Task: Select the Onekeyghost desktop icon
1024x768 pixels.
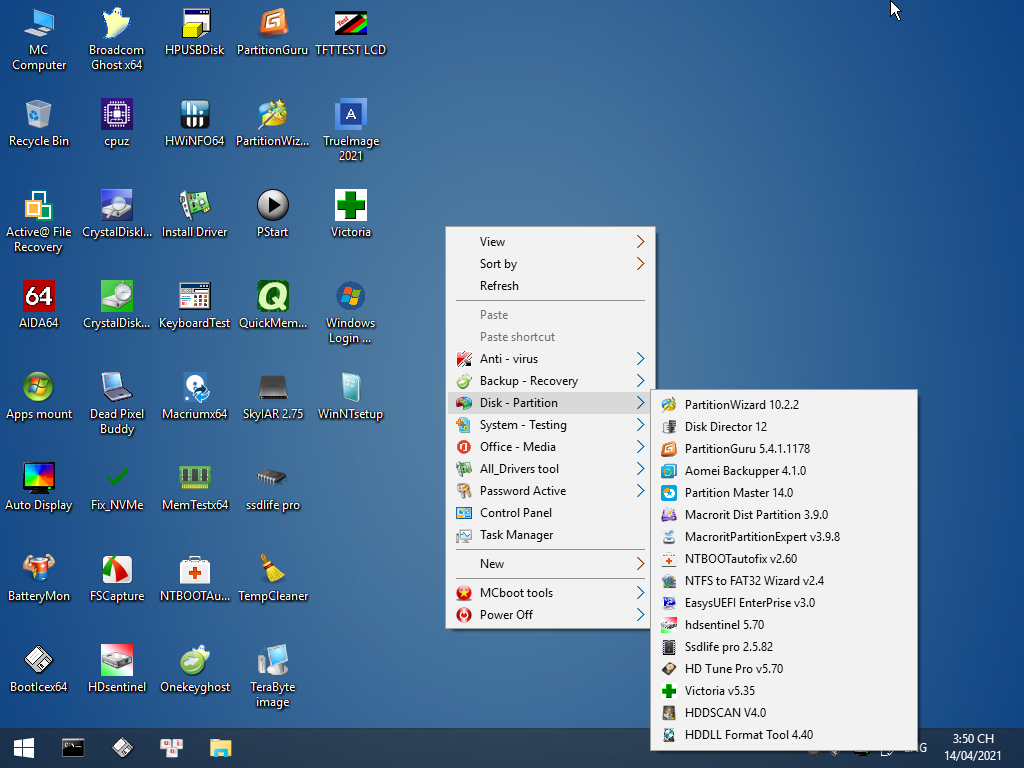Action: click(195, 669)
